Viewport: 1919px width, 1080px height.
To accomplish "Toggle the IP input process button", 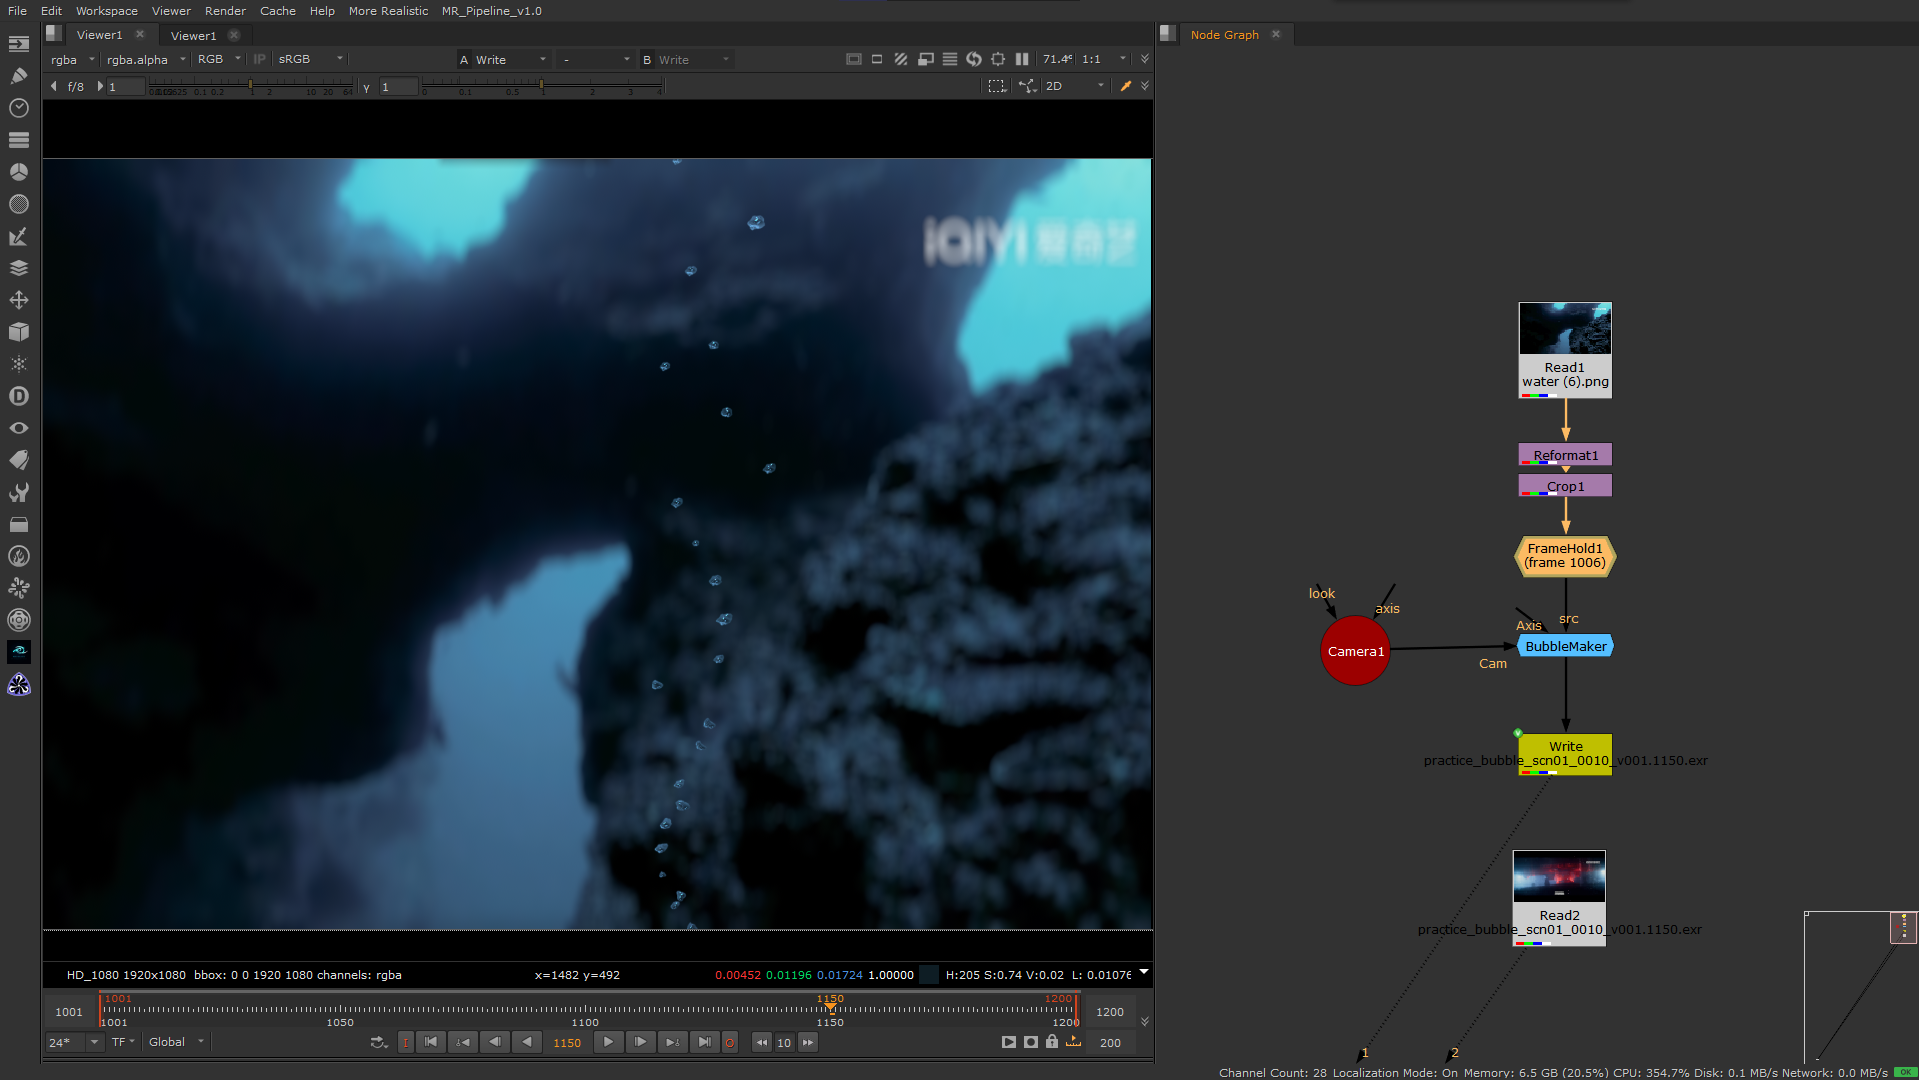I will point(260,59).
